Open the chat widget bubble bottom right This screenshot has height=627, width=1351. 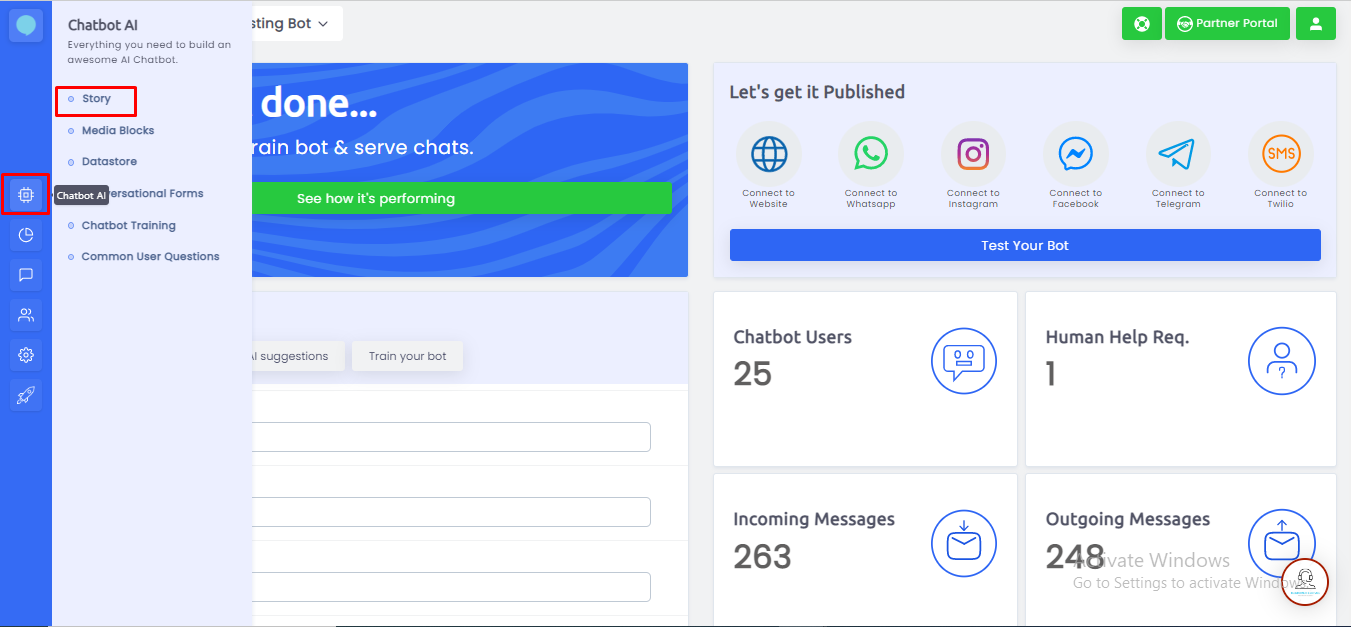click(x=1305, y=581)
